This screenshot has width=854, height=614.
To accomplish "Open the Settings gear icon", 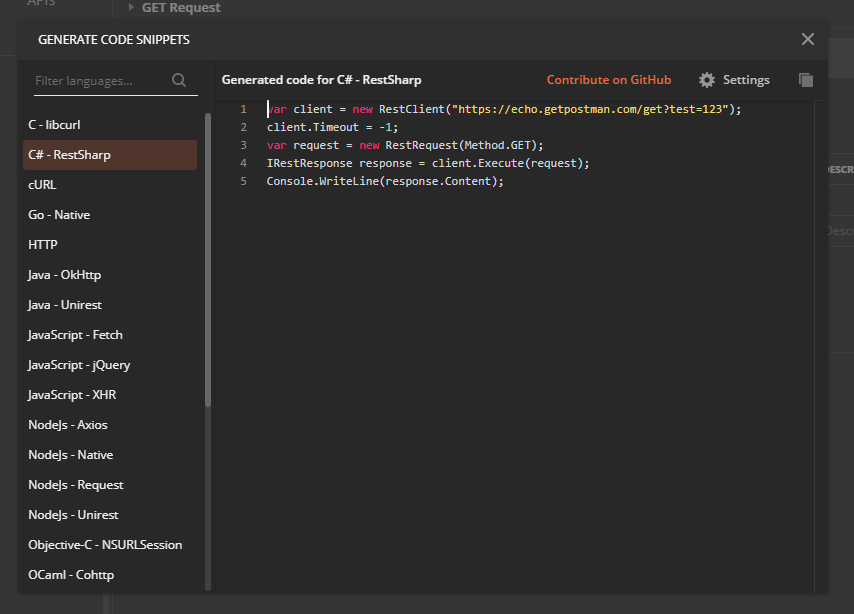I will [x=706, y=80].
